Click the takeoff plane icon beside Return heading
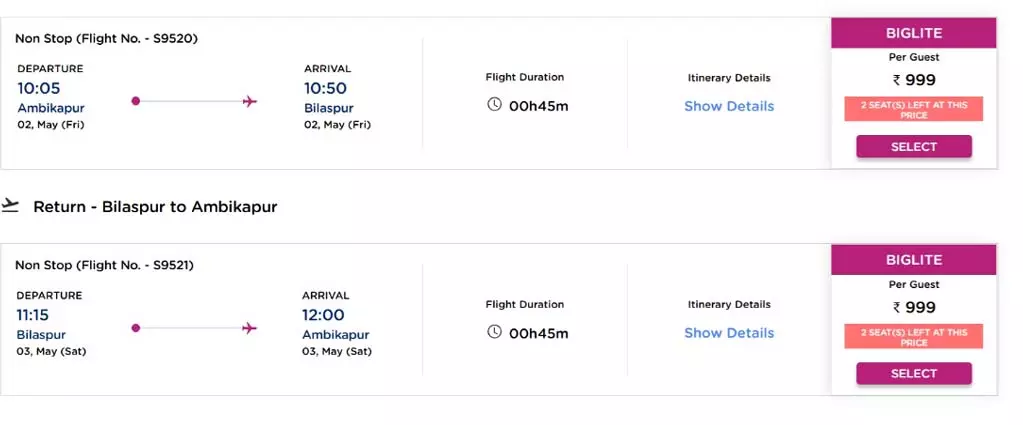This screenshot has width=1023, height=425. (10, 206)
